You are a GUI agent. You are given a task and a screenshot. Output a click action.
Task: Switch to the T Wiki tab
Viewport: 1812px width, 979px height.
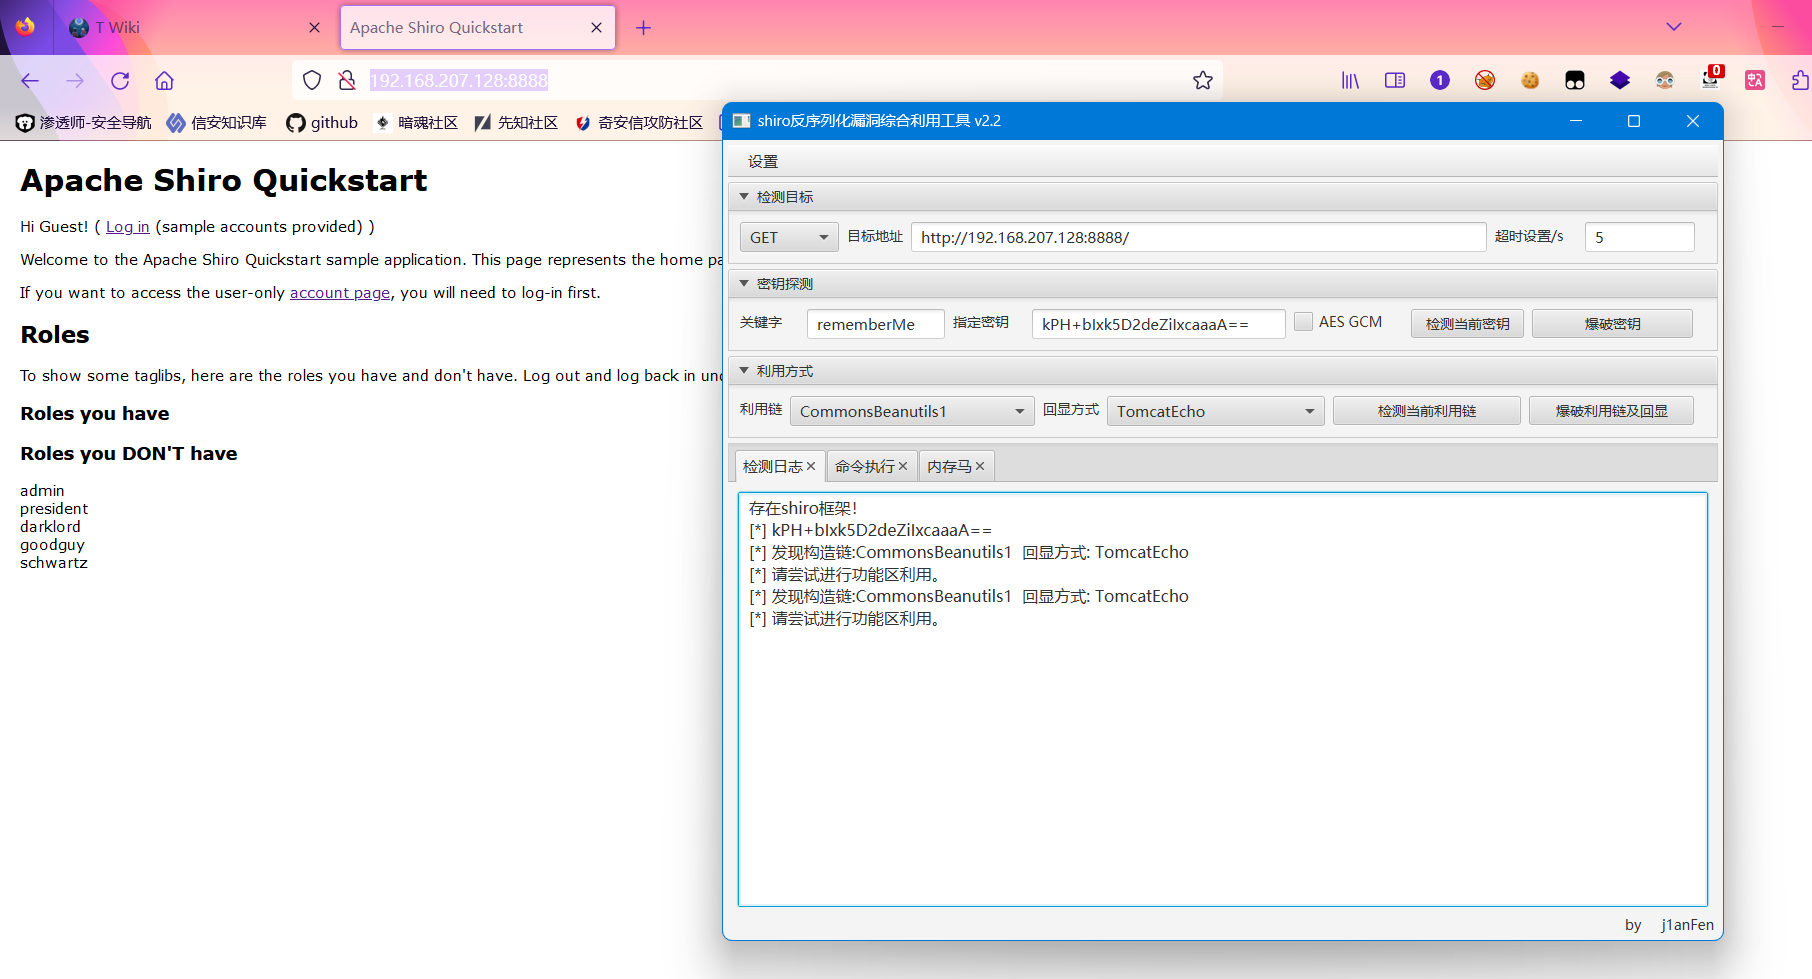click(x=195, y=28)
